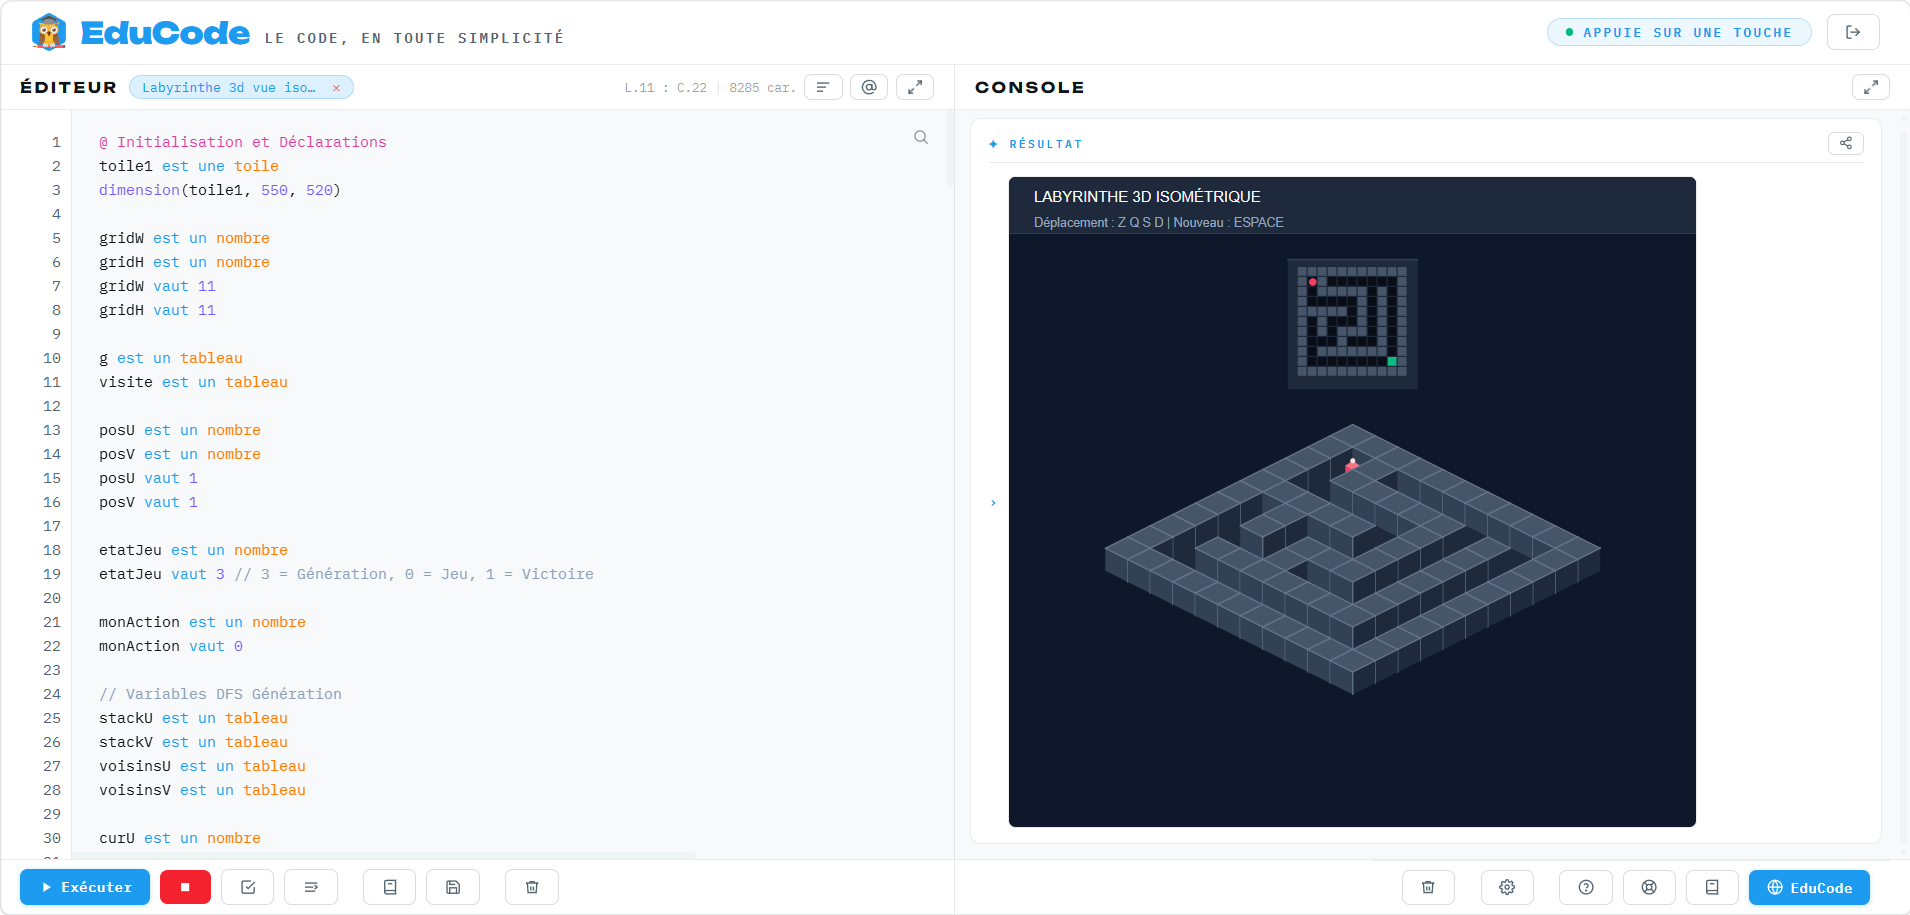Click the 'CONSOLE' heading

pos(1030,87)
